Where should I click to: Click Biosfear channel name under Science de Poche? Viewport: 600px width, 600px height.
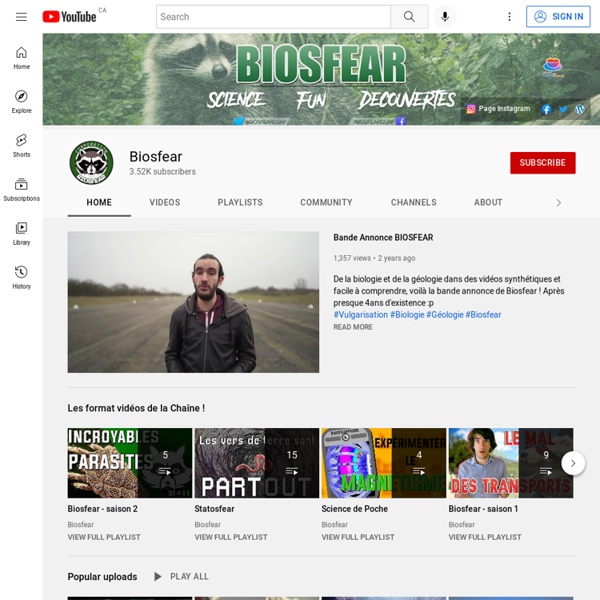[x=334, y=524]
